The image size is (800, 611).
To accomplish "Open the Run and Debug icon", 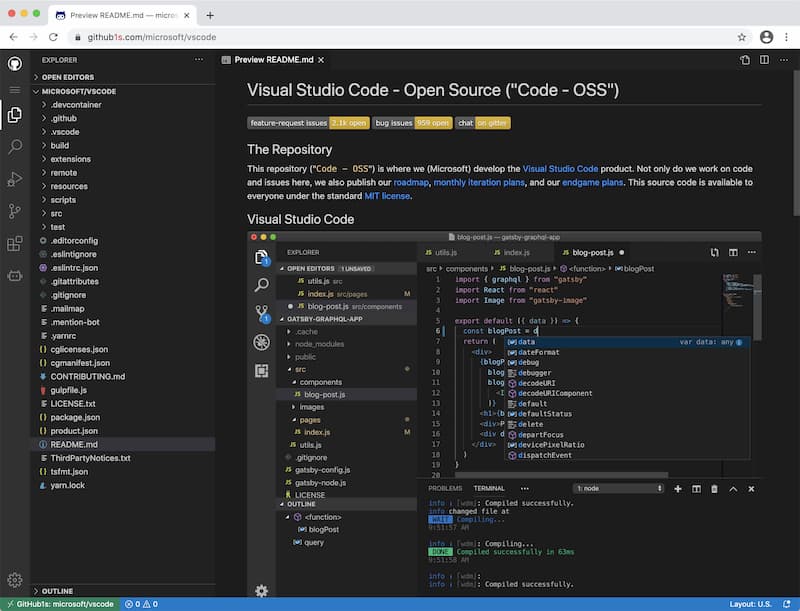I will 15,179.
